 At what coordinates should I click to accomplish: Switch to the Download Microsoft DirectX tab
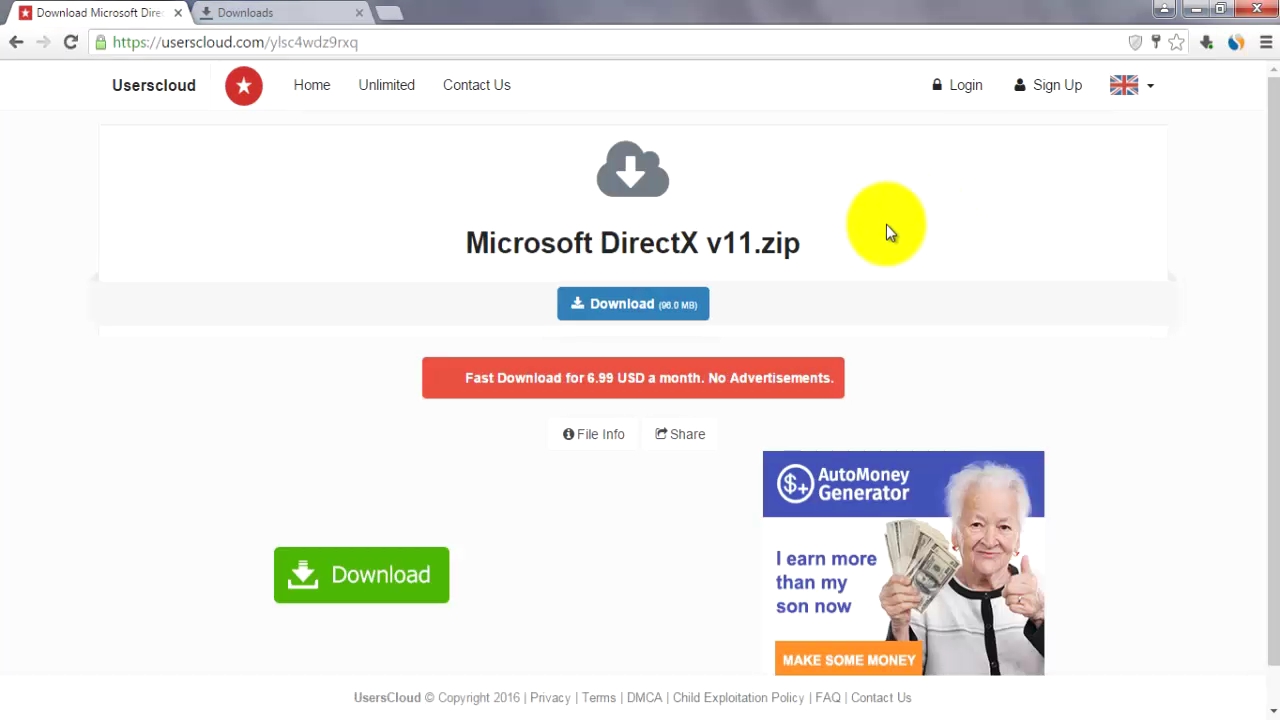[97, 13]
